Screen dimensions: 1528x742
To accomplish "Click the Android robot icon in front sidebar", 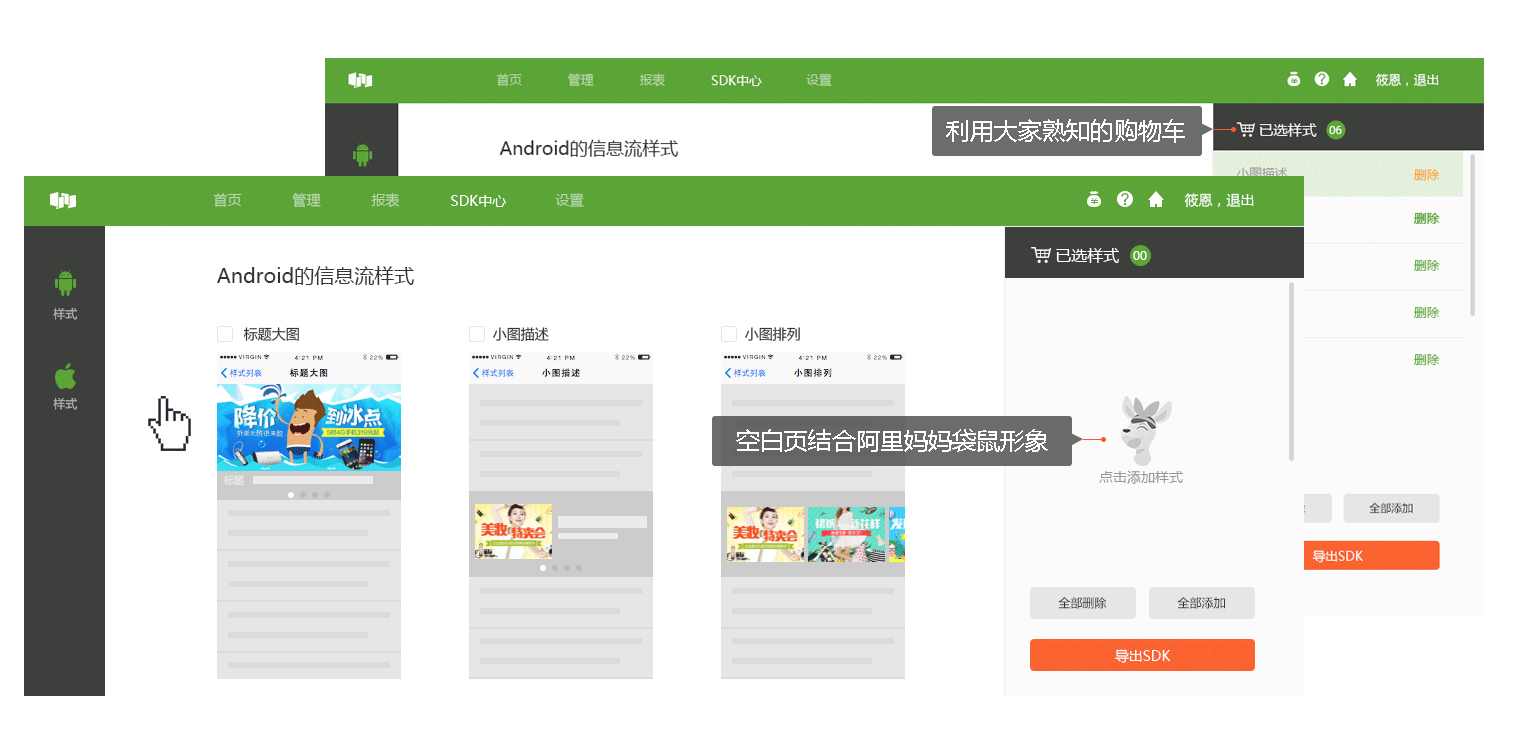I will pos(65,283).
